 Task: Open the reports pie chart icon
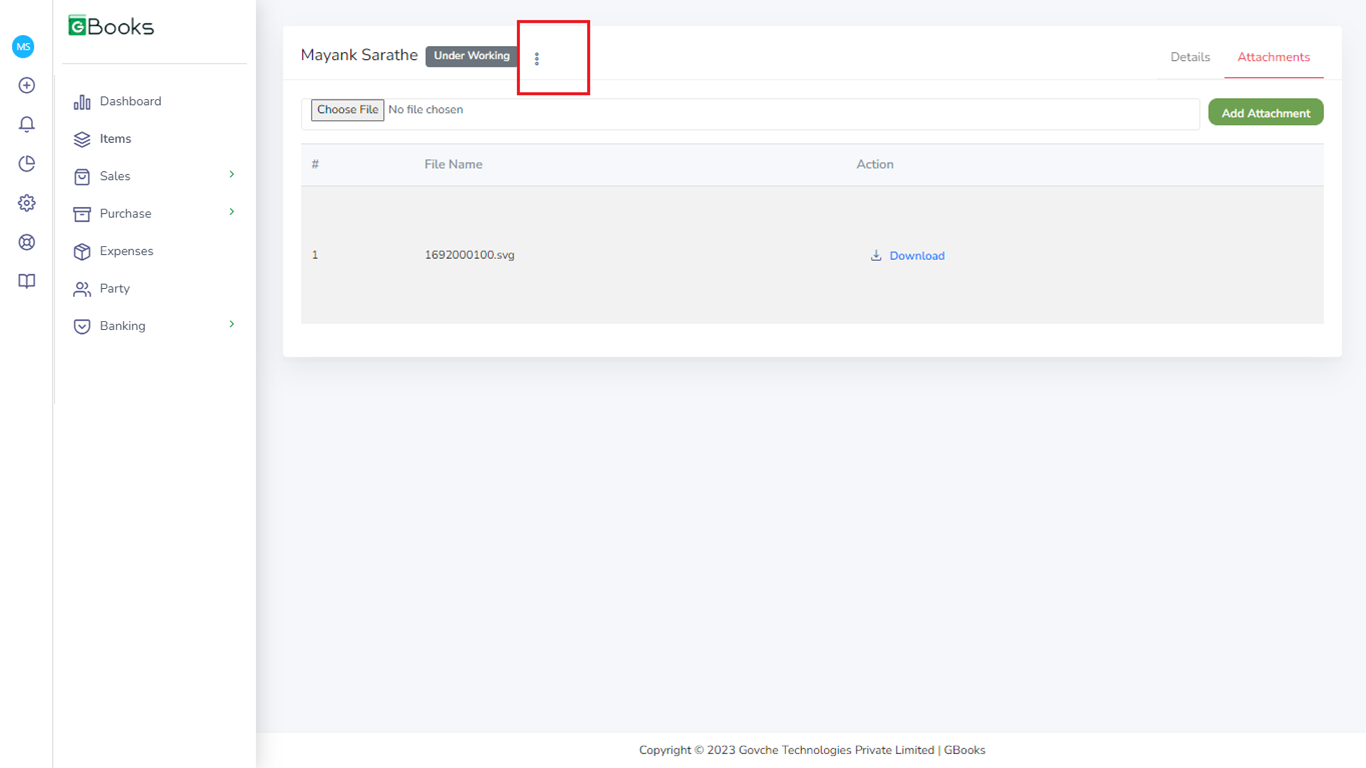coord(27,164)
